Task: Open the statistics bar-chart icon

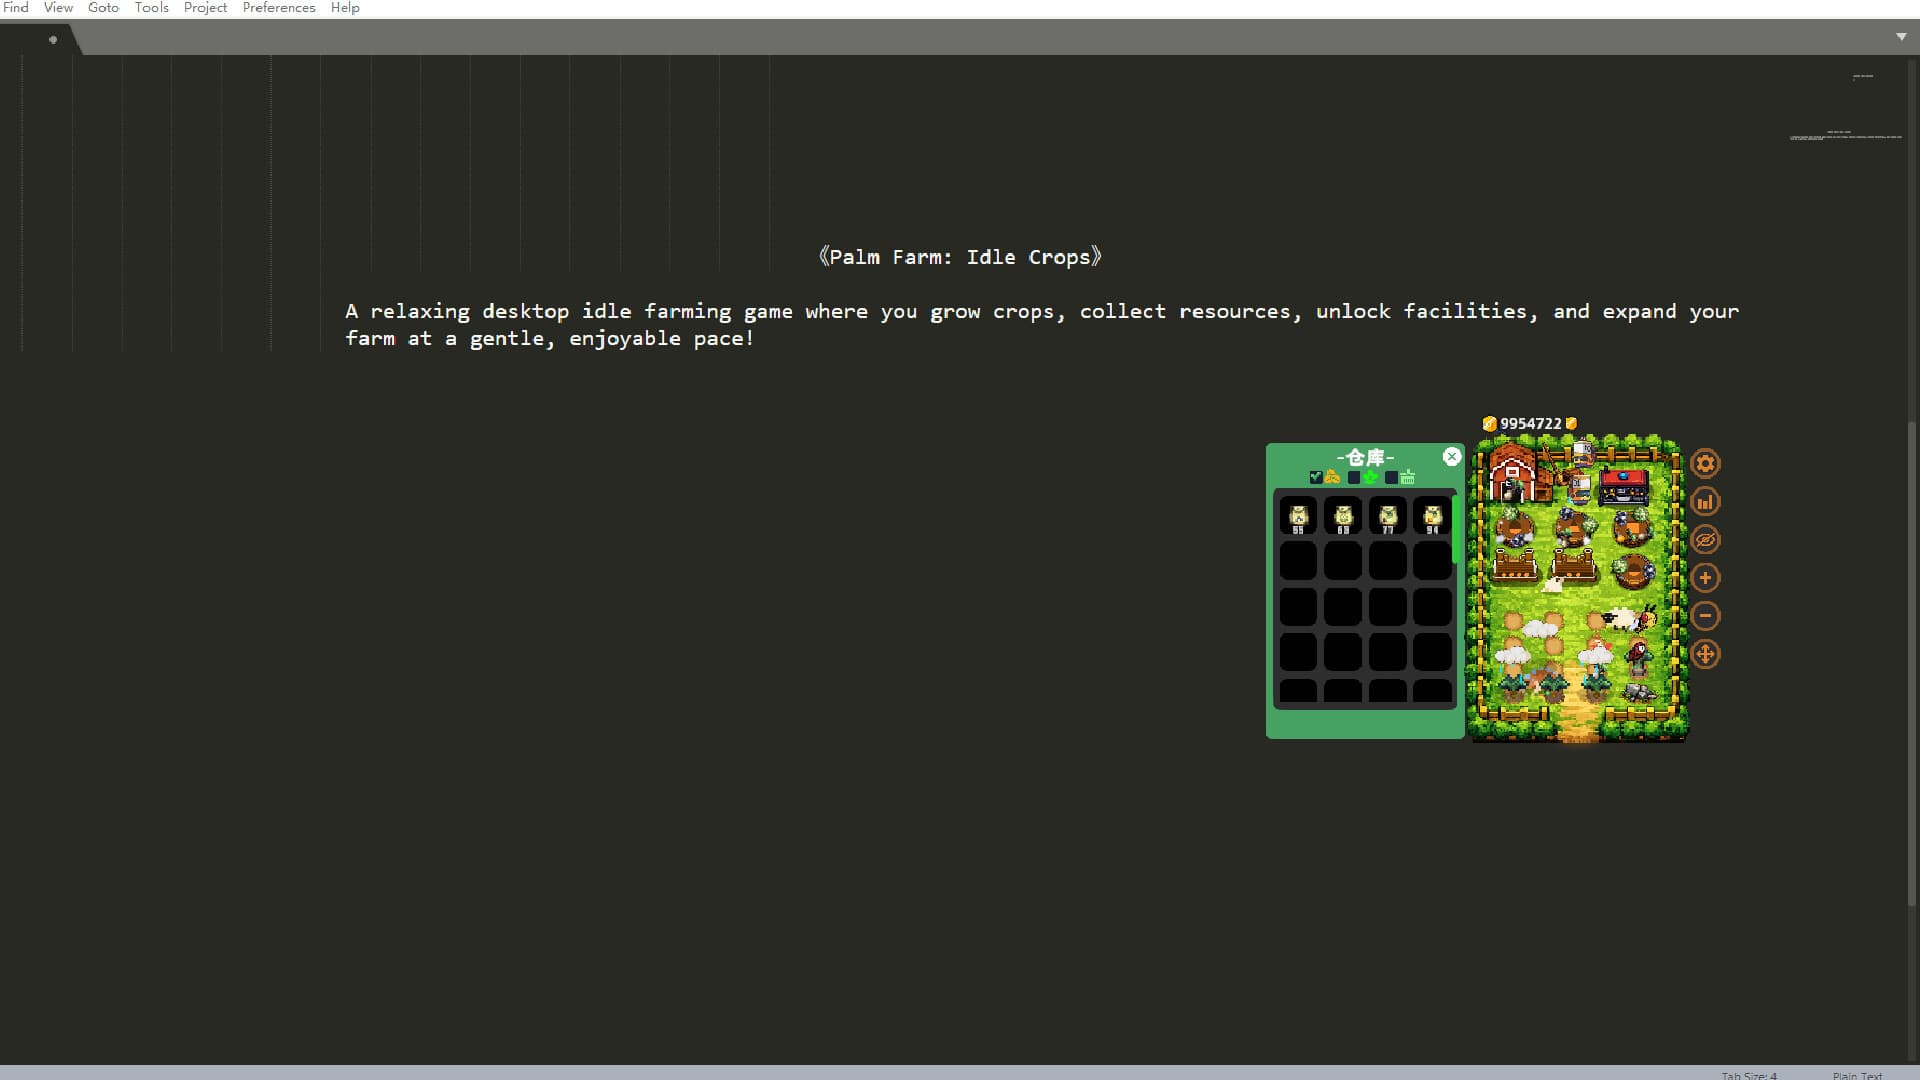Action: tap(1705, 501)
